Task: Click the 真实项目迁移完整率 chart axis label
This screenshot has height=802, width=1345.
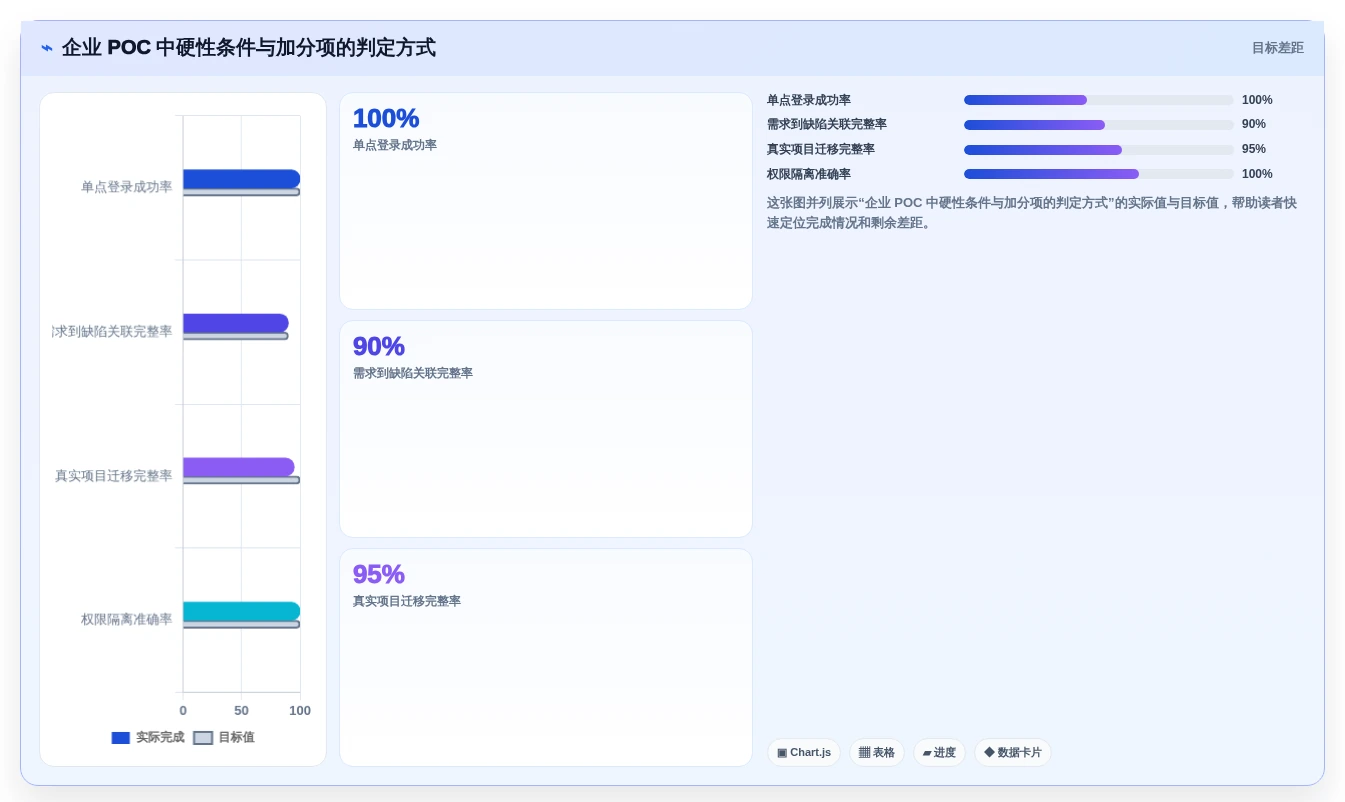Action: (x=114, y=476)
